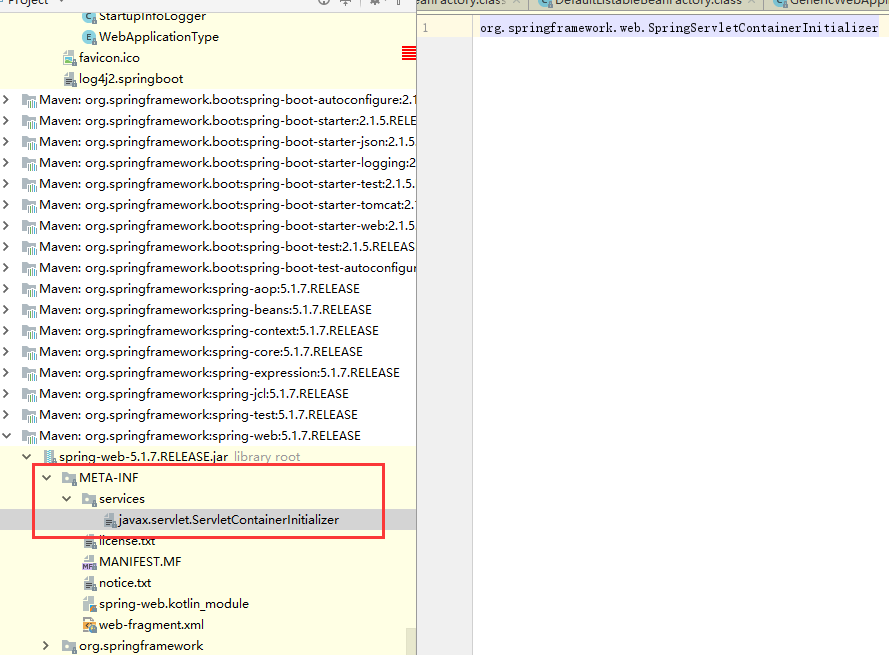The height and width of the screenshot is (655, 889).
Task: Click the library icon of spring-expression 5.1.7
Action: pos(29,373)
